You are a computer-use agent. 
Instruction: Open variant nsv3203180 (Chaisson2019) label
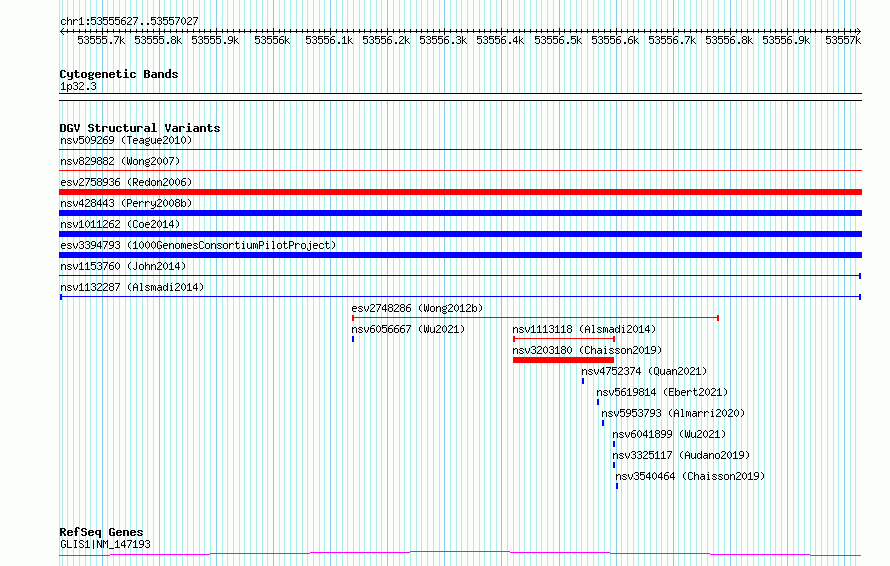587,350
